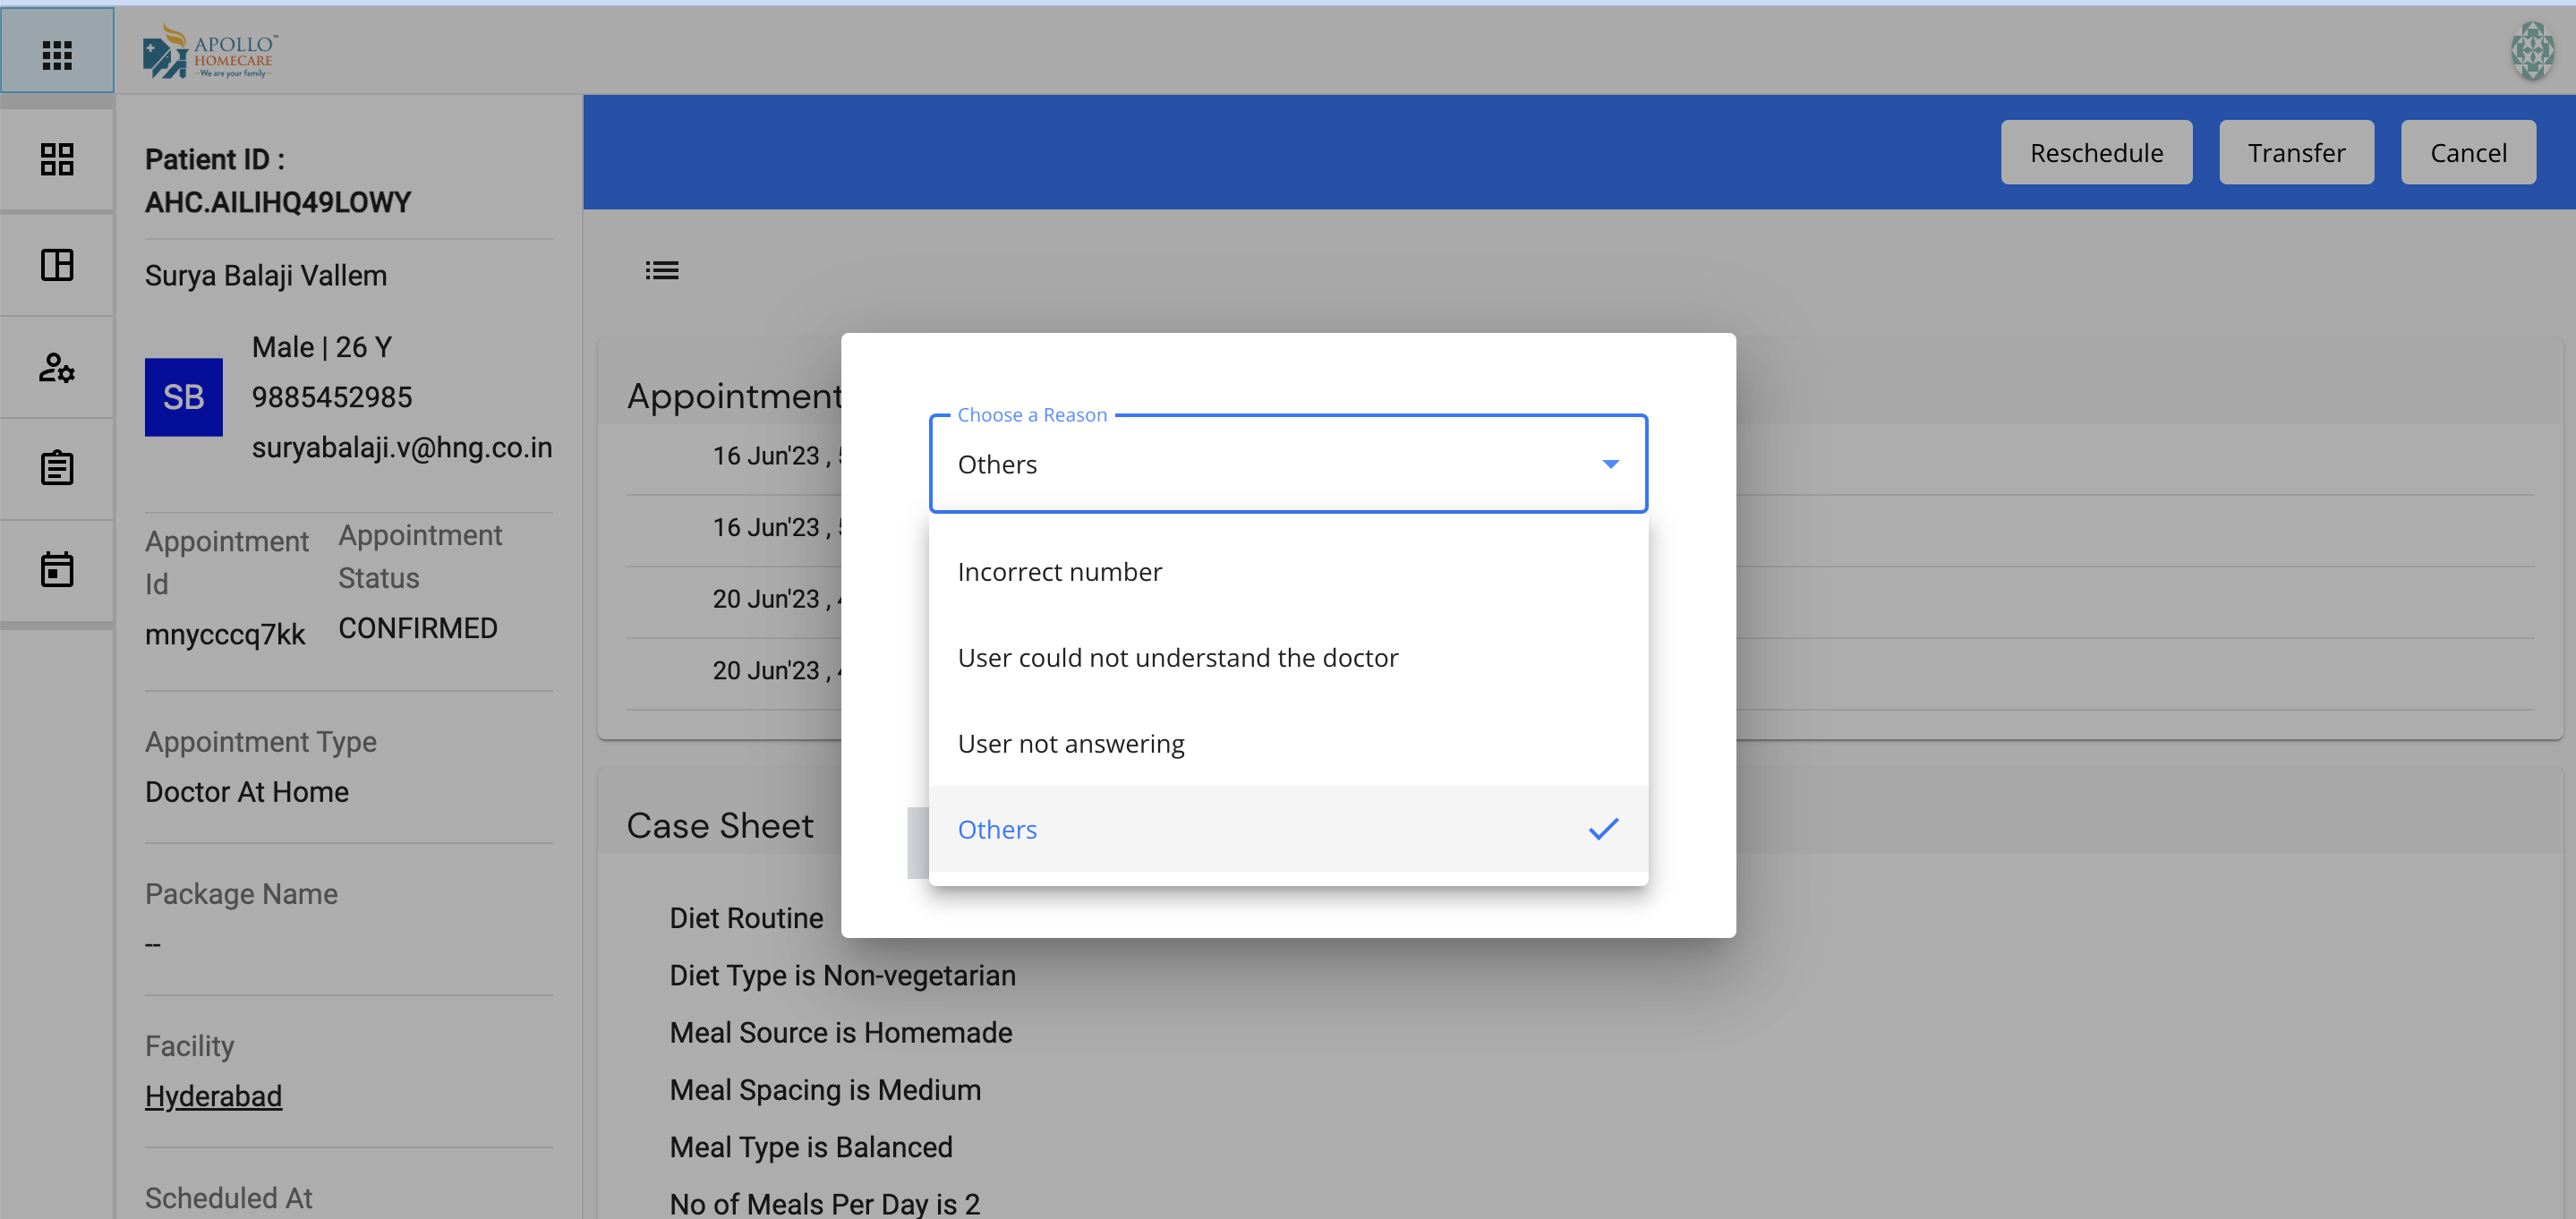Open profile avatar in top-right corner
2576x1219 pixels.
pos(2531,51)
